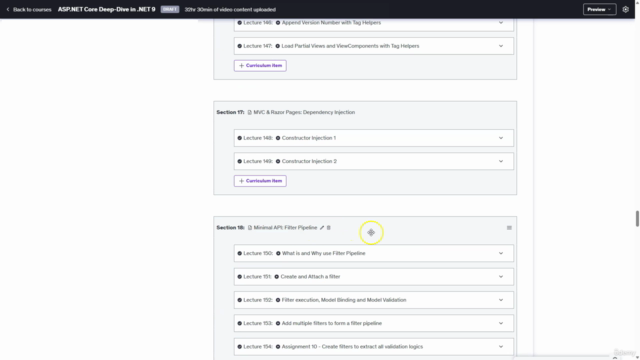Screen dimensions: 640x360
Task: Click the status dot on Lecture 147
Action: point(240,46)
